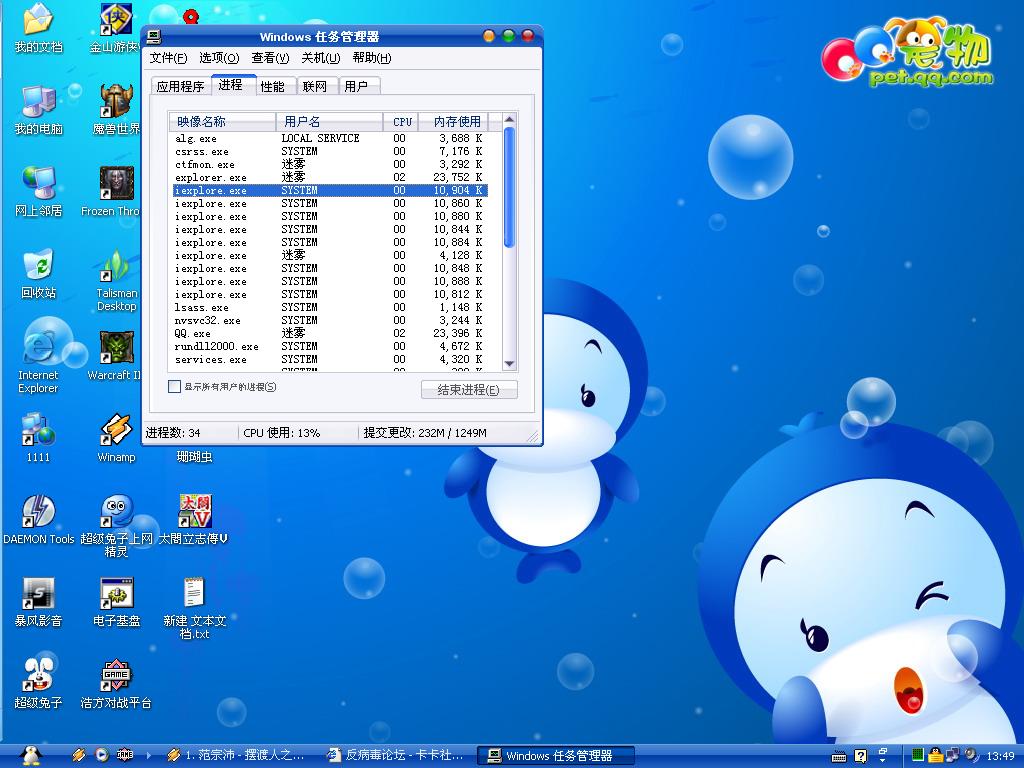This screenshot has width=1024, height=768.
Task: Click the 新建 文本文档.txt file icon
Action: (x=194, y=594)
